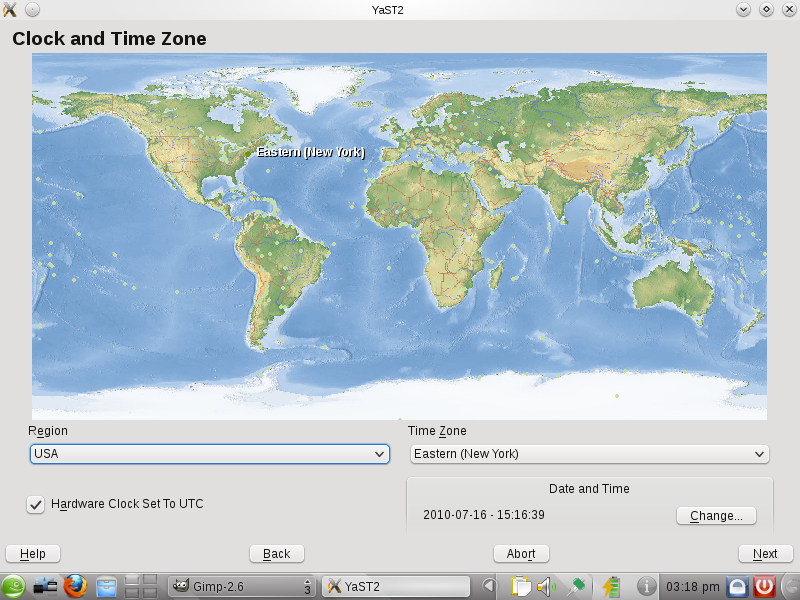Click the Eastern (New York) map label
800x600 pixels.
coord(311,152)
